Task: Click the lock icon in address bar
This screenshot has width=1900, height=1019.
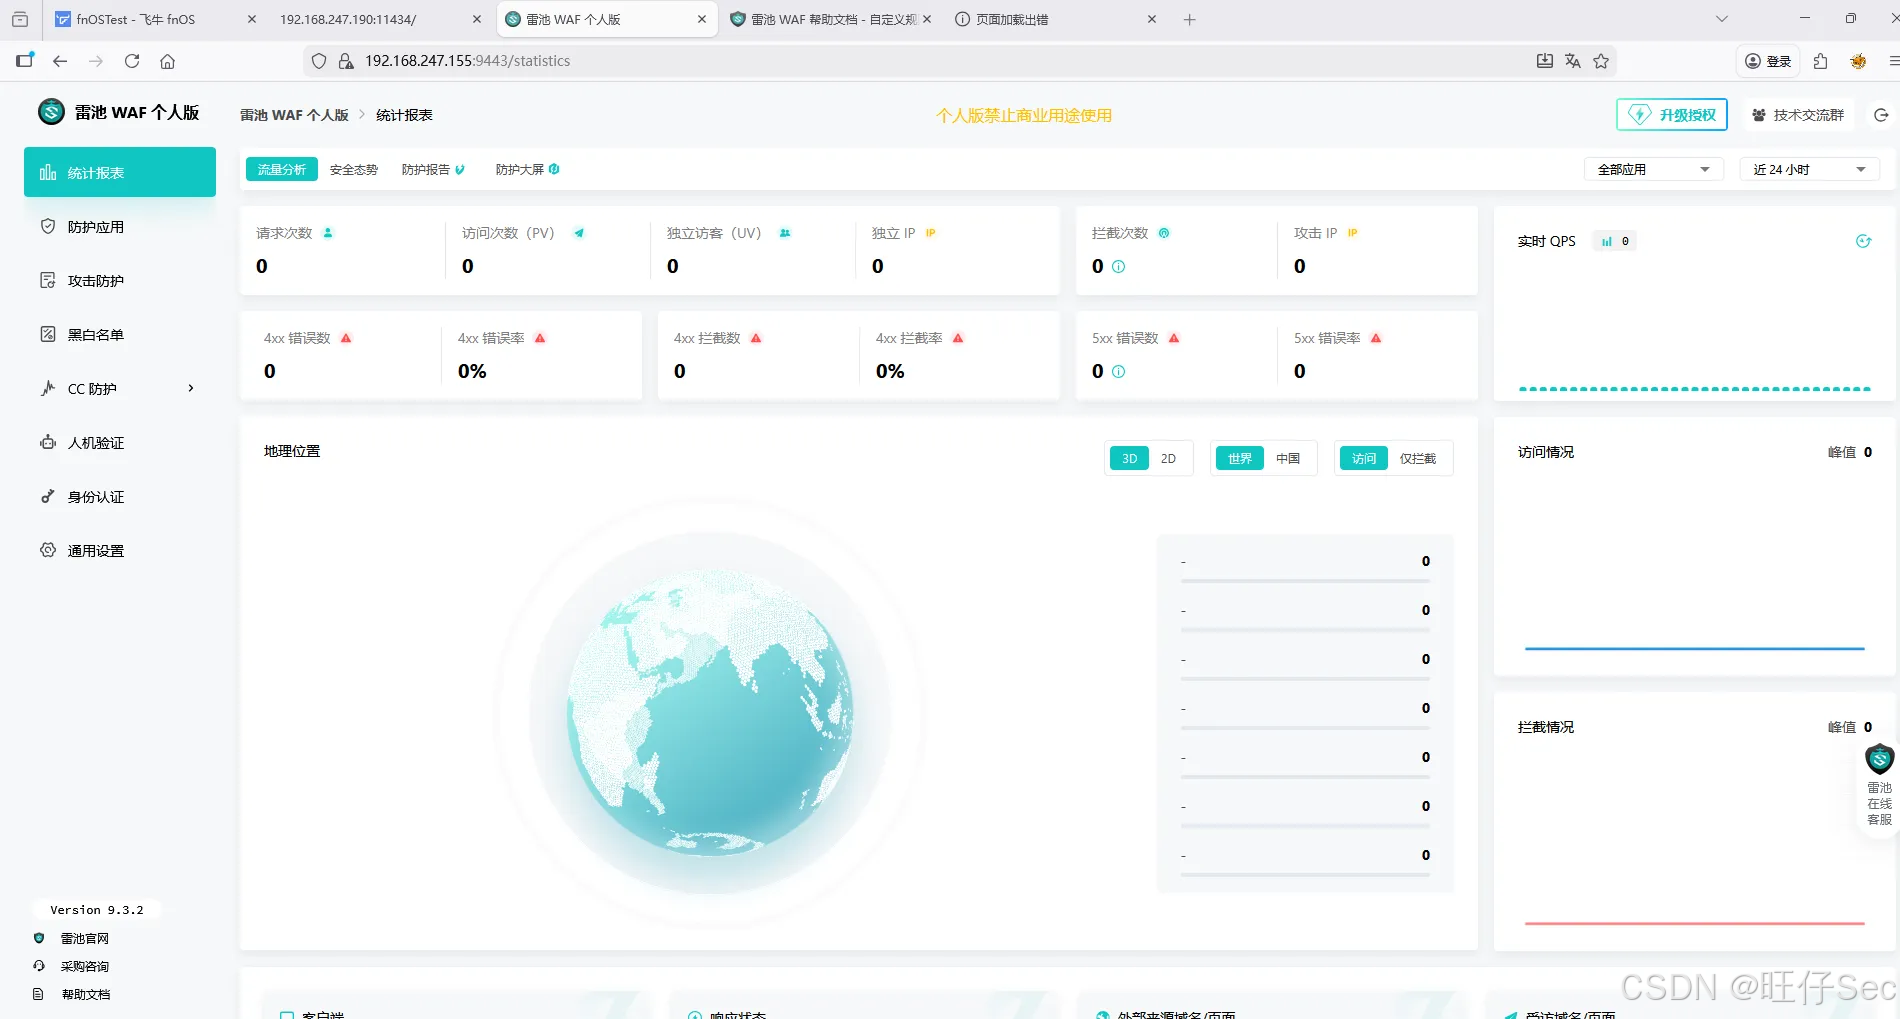Action: [346, 61]
